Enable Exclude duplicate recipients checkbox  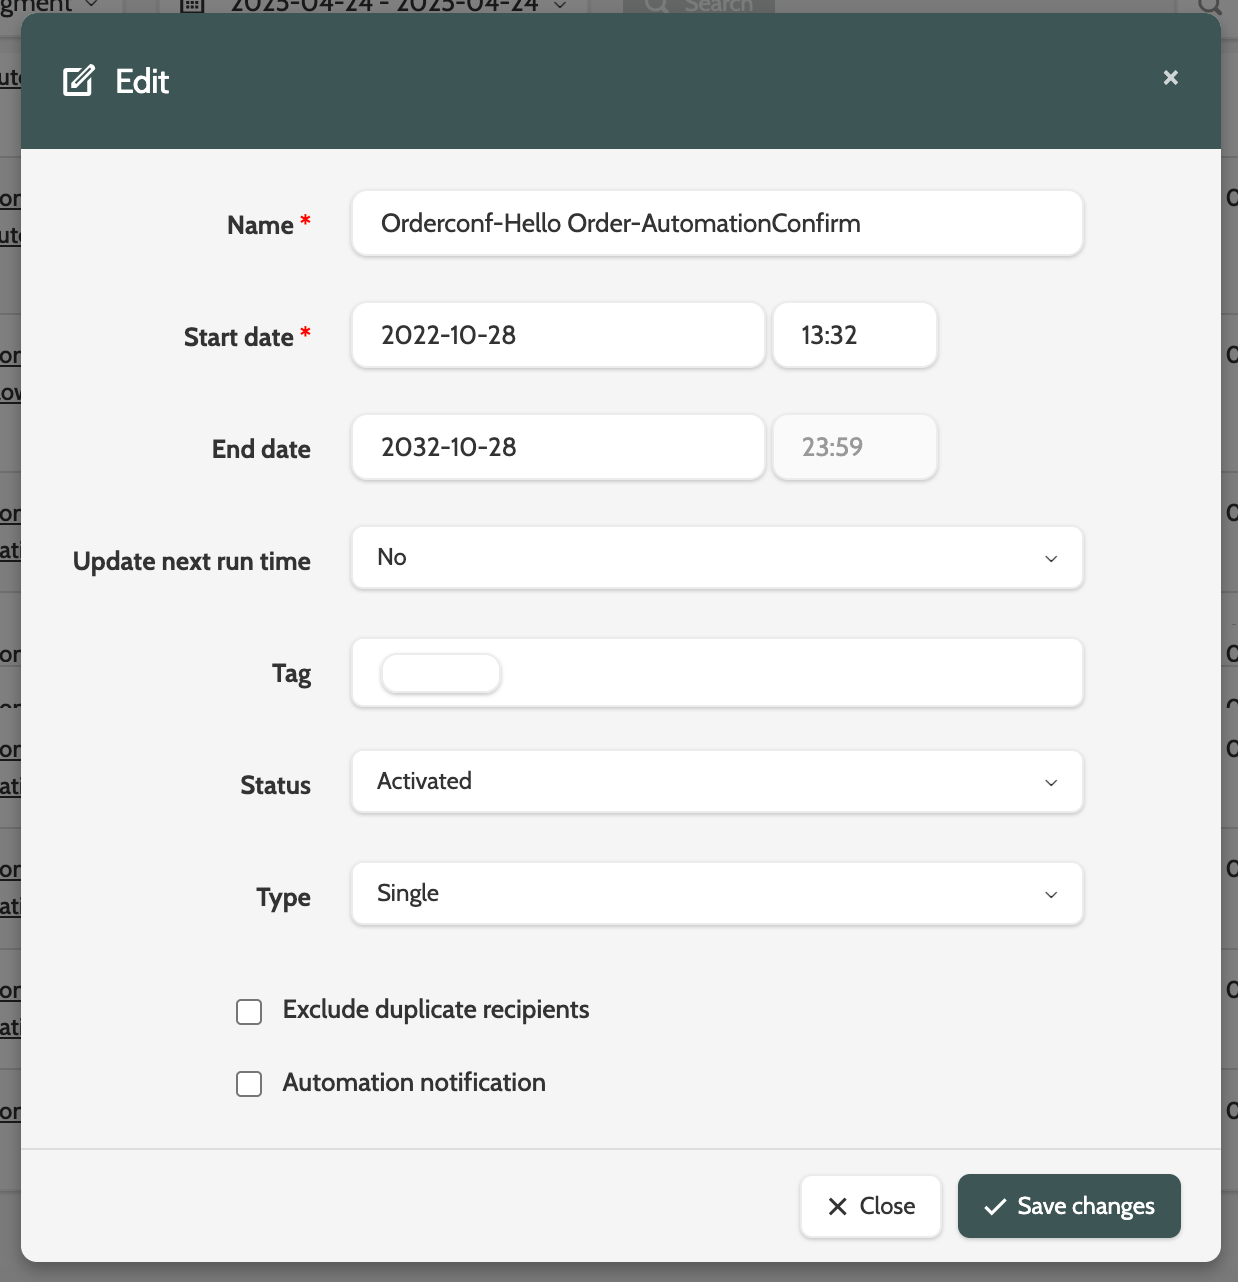[249, 1012]
